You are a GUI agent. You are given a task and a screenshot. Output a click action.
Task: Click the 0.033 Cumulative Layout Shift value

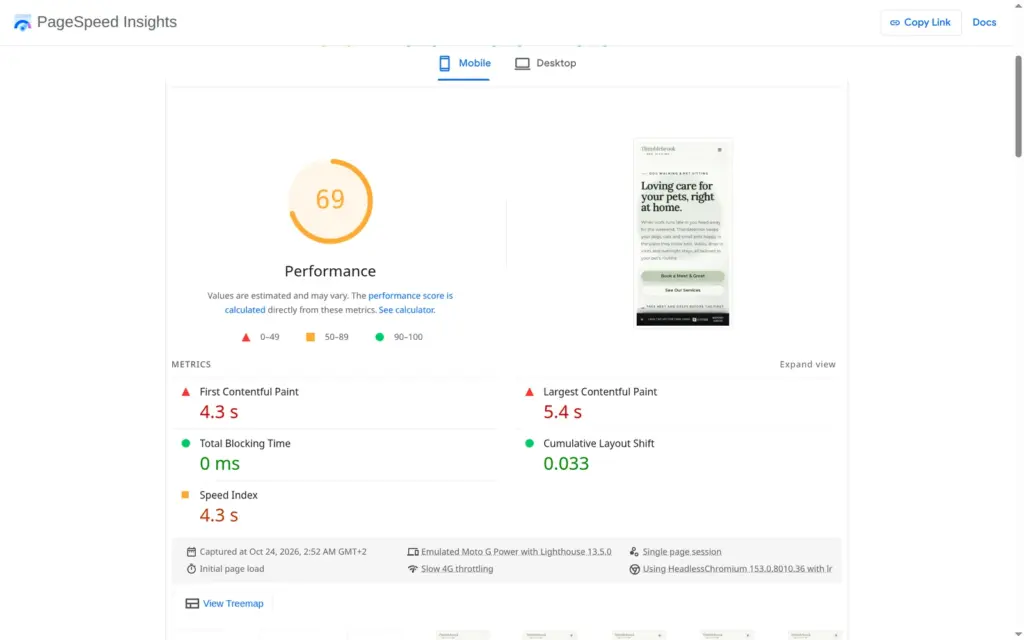[566, 464]
